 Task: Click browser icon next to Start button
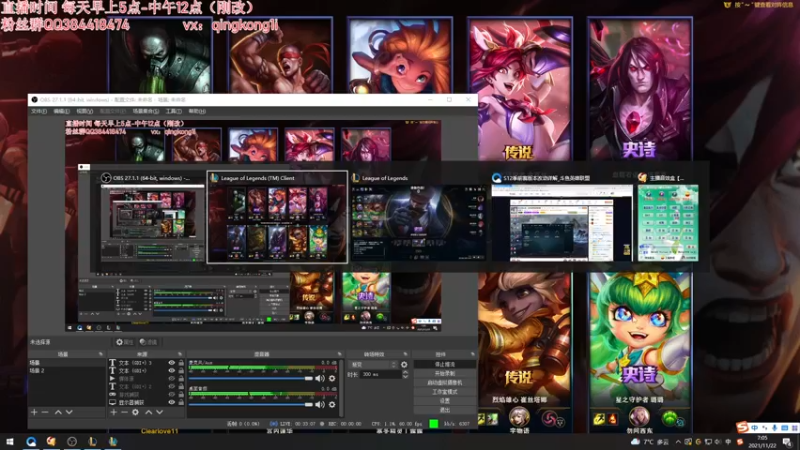(x=31, y=442)
